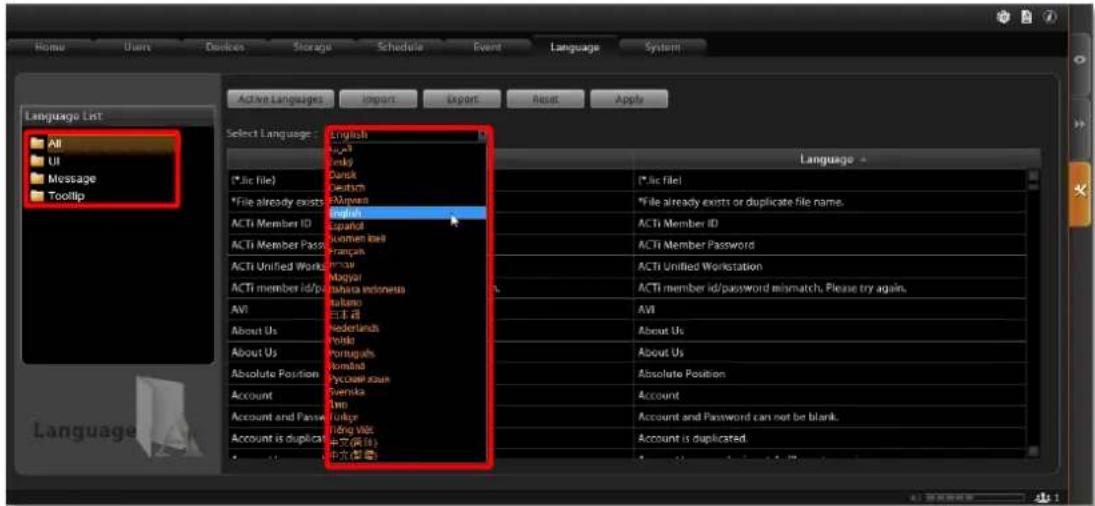Click the orange wrench setup side tab

(1080, 193)
